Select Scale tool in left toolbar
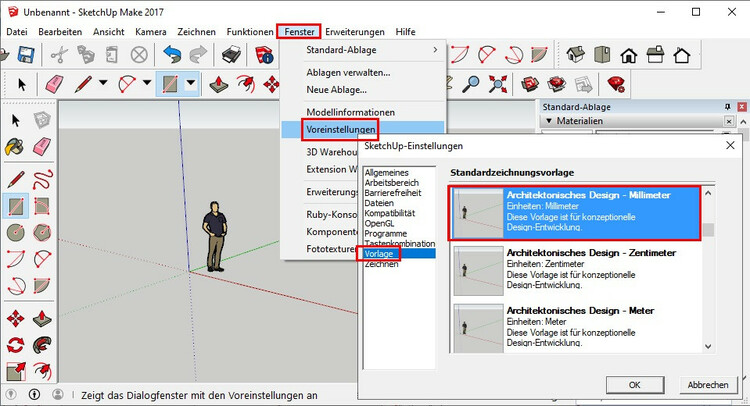Viewport: 750px width, 406px height. tap(16, 371)
